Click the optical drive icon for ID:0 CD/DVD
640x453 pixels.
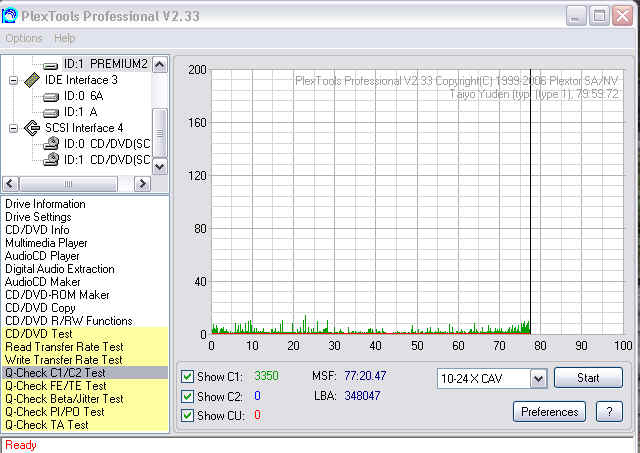coord(51,144)
